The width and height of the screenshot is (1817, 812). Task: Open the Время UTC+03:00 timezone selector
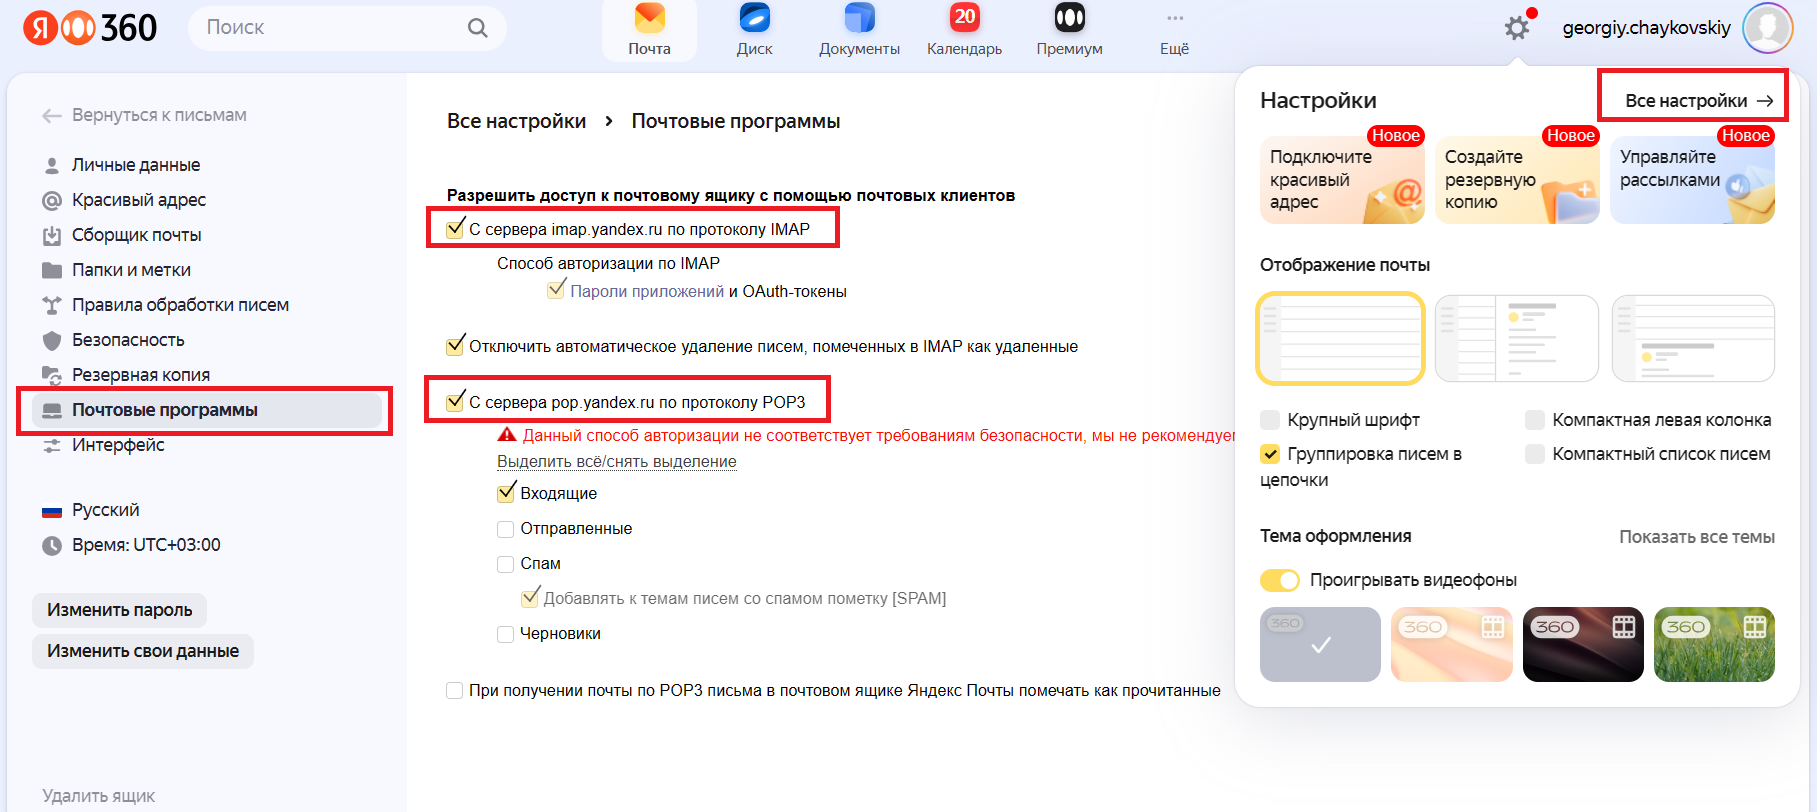(146, 545)
